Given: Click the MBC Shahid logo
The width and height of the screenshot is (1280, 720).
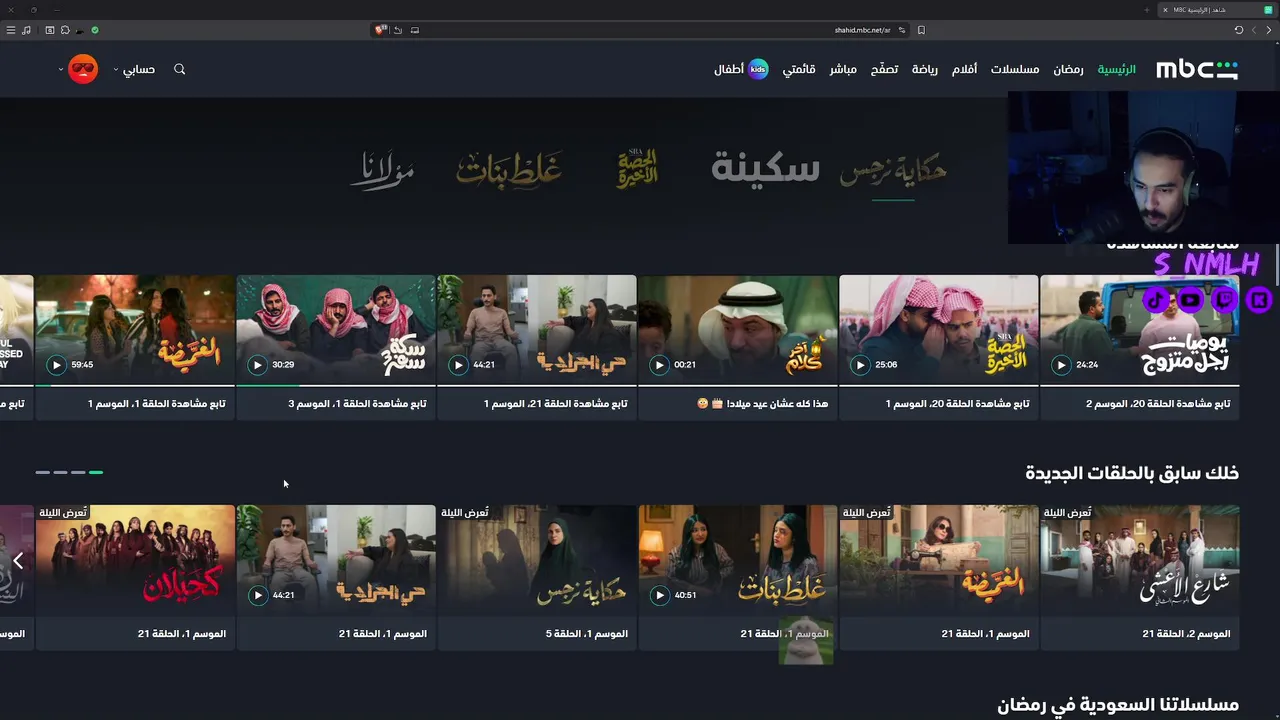Looking at the screenshot, I should pos(1197,69).
